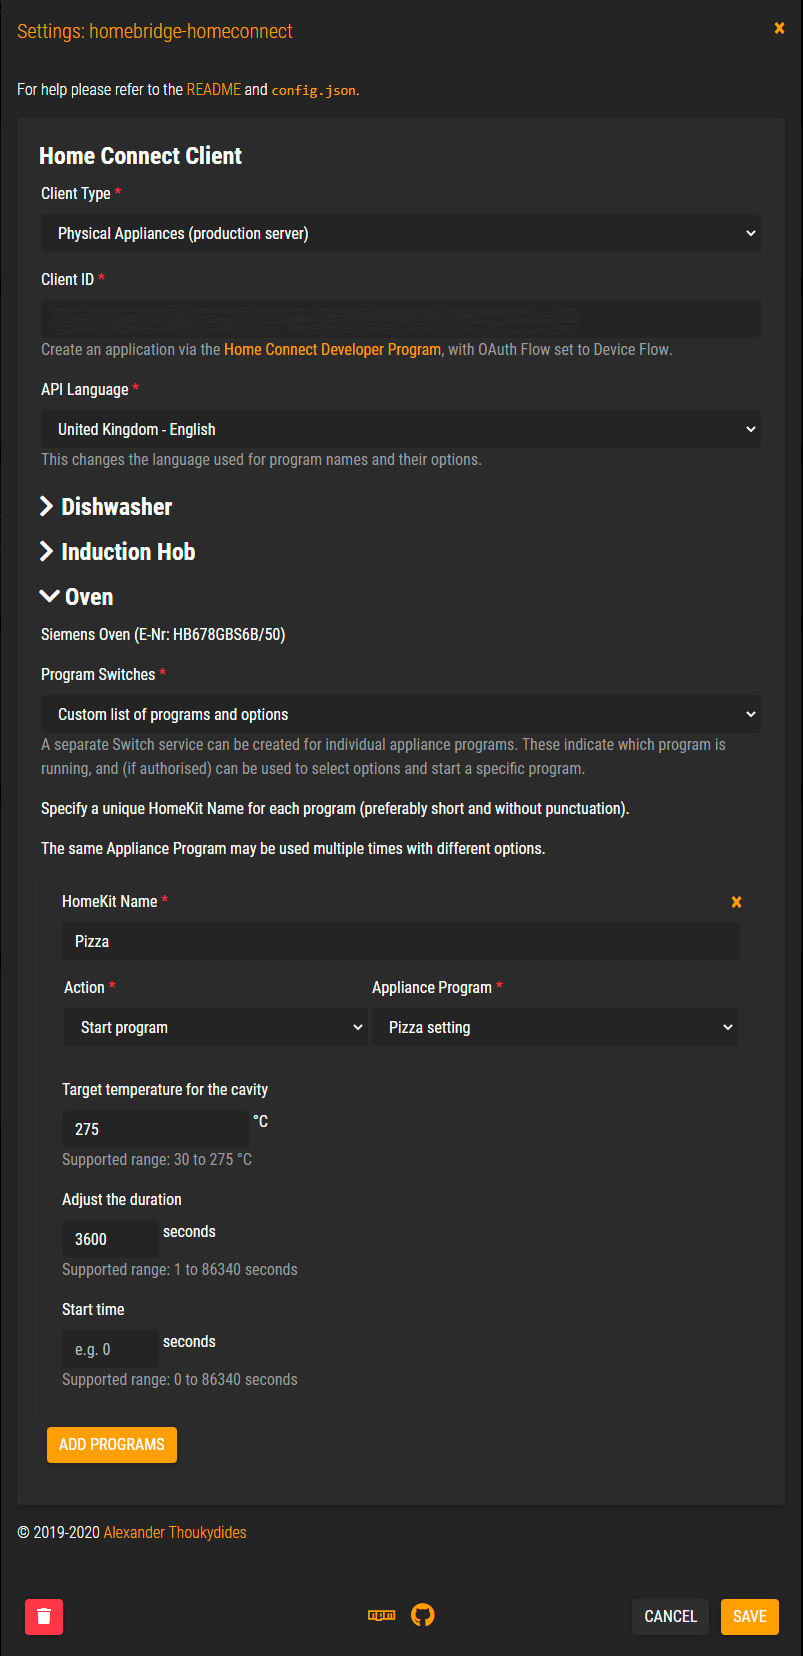The width and height of the screenshot is (803, 1656).
Task: Remove the Pizza program entry
Action: pyautogui.click(x=737, y=902)
